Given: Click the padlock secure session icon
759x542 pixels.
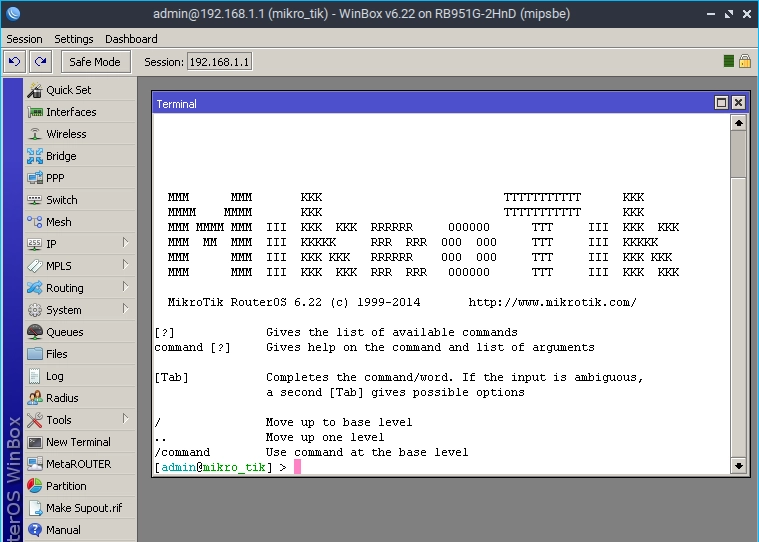Looking at the screenshot, I should 745,61.
